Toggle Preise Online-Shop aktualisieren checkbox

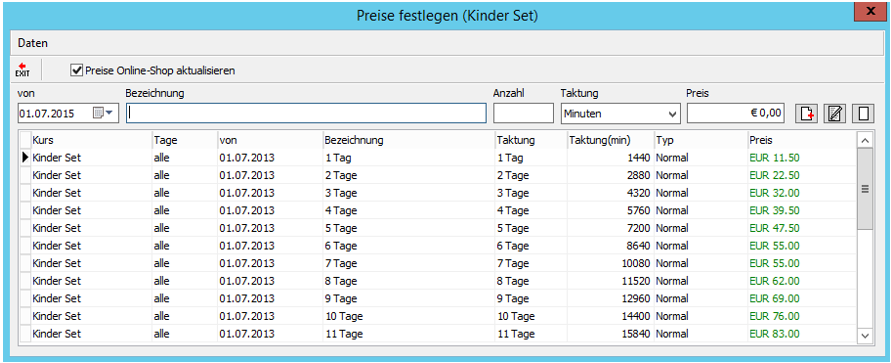[76, 70]
